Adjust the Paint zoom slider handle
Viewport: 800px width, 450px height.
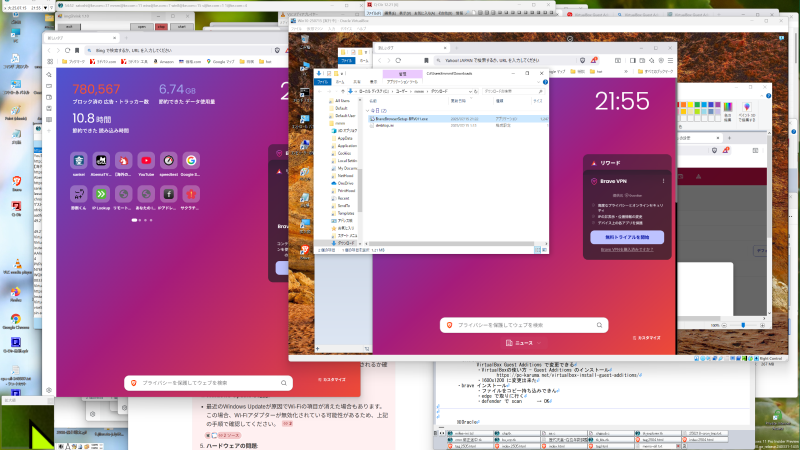tap(743, 325)
